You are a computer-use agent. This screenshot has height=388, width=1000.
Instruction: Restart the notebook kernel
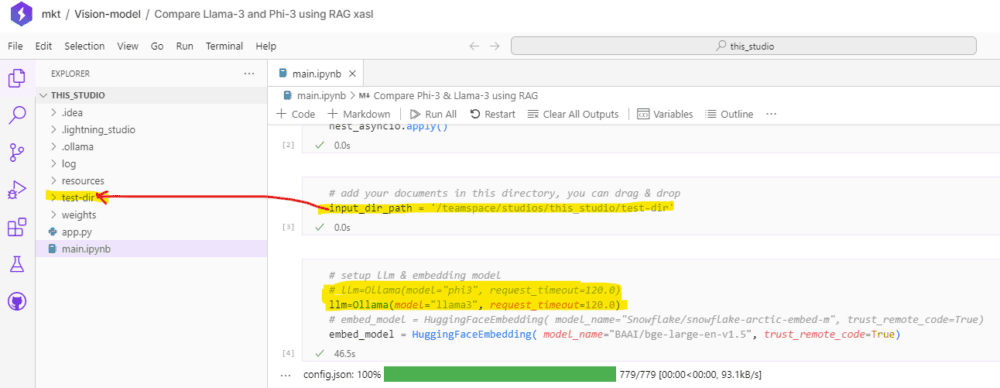coord(492,114)
